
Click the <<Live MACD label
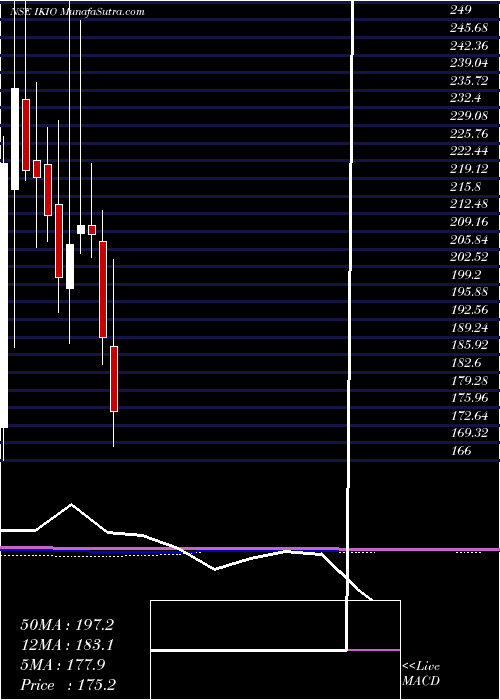(421, 674)
